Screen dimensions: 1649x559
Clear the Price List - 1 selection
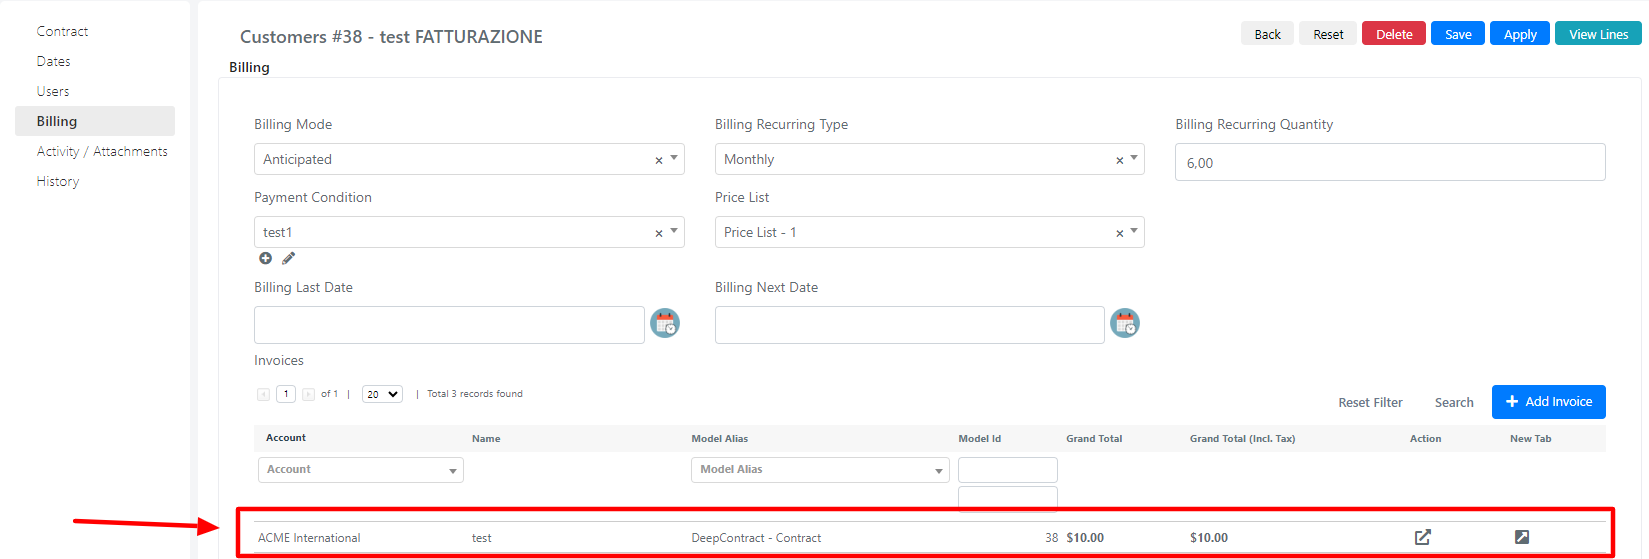click(x=1120, y=233)
